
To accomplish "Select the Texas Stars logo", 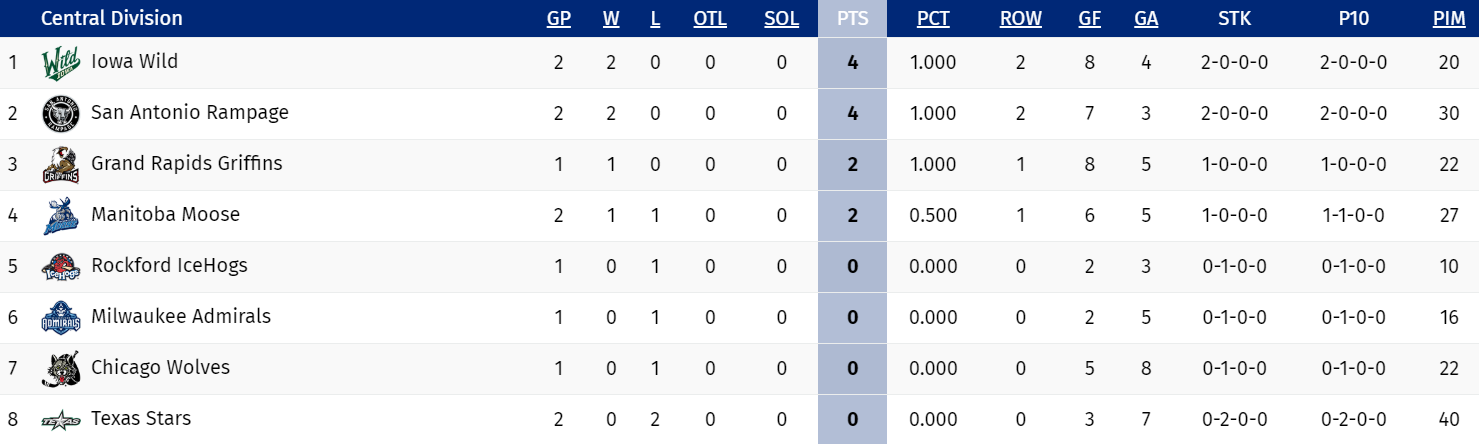I will click(x=60, y=420).
